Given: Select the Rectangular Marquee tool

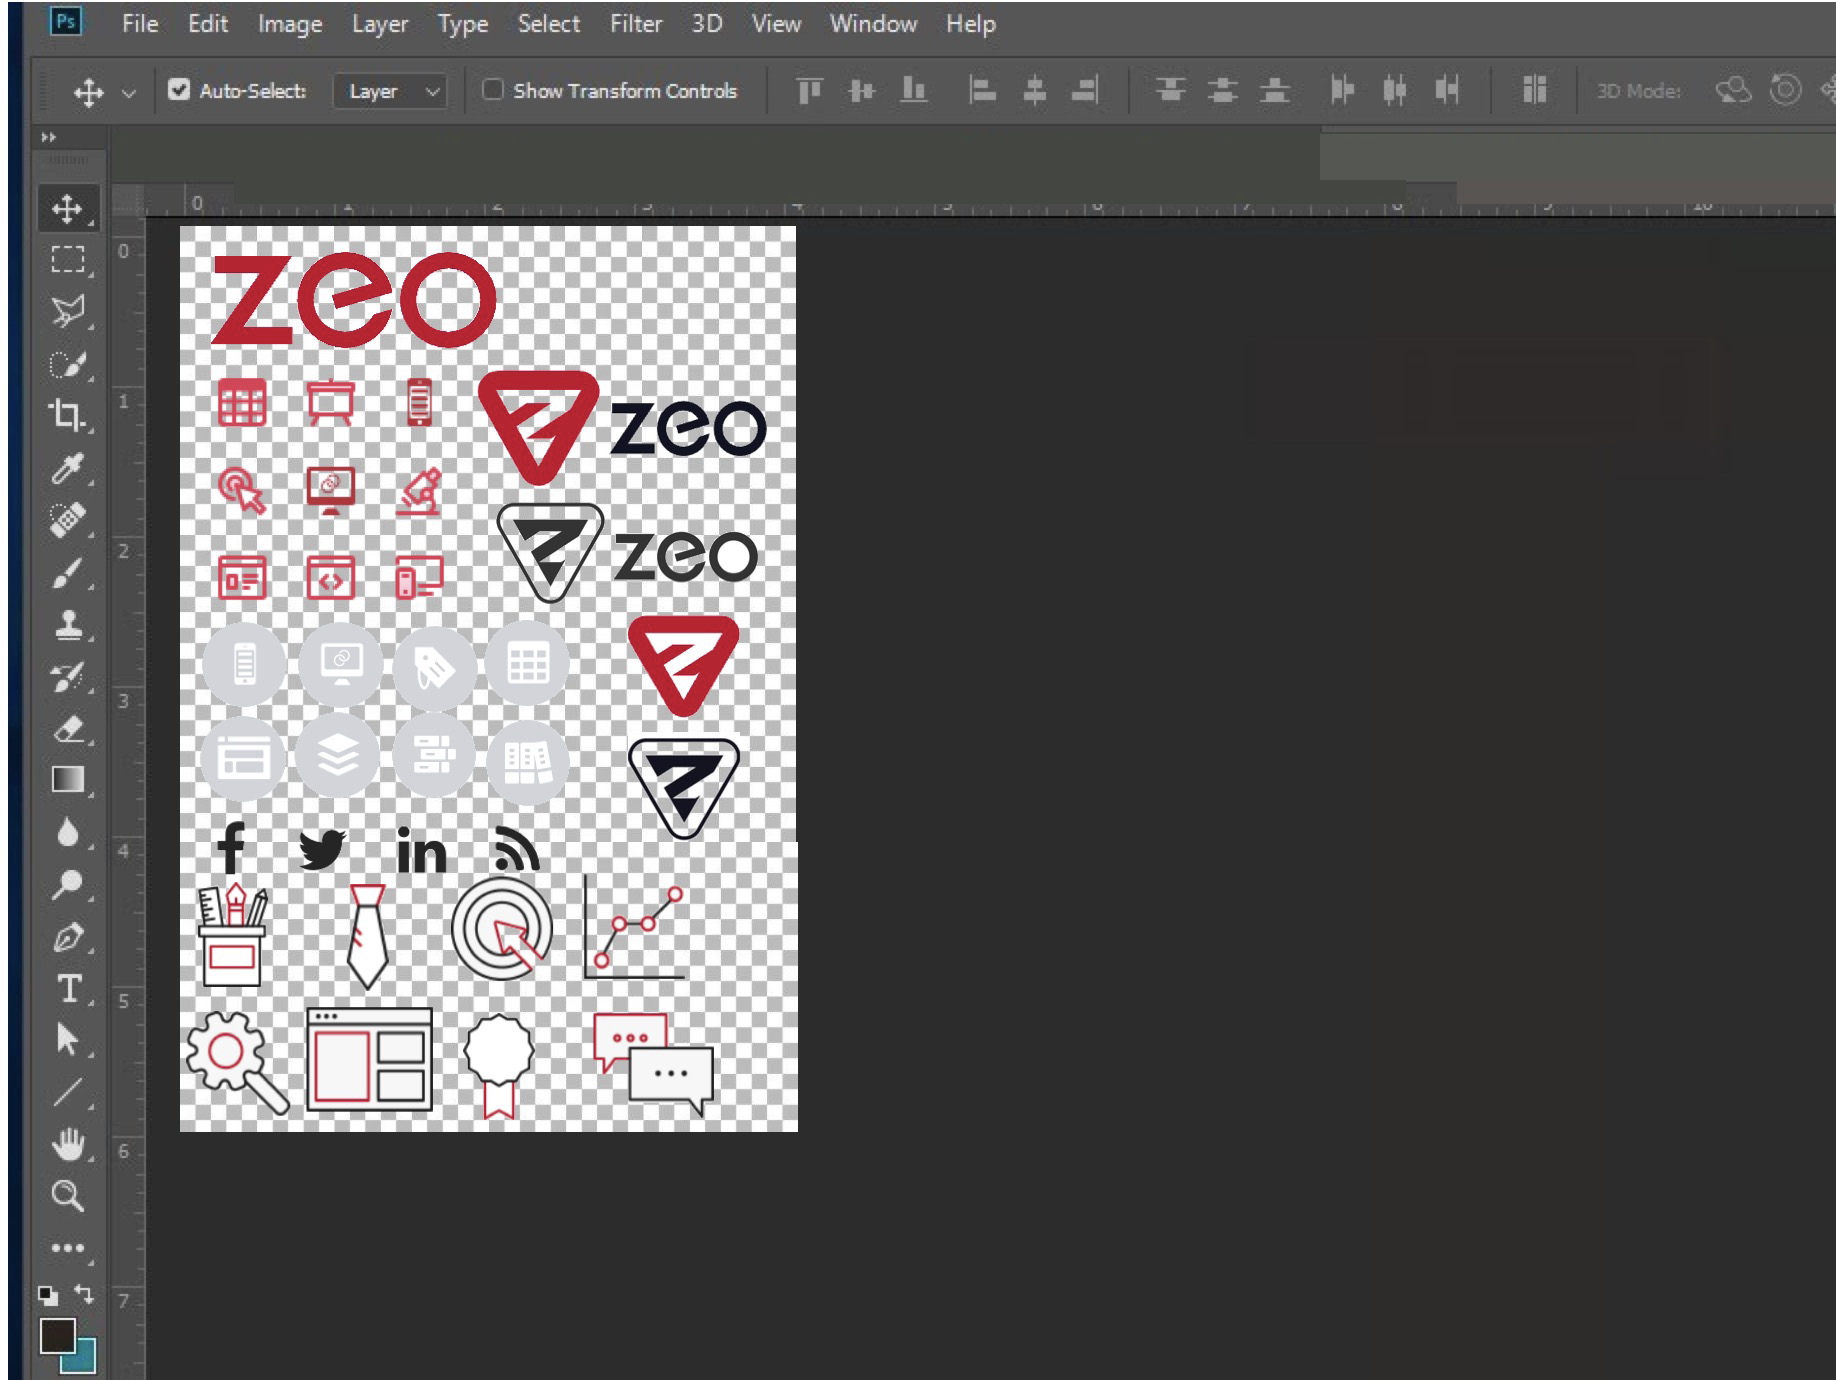Looking at the screenshot, I should tap(67, 260).
